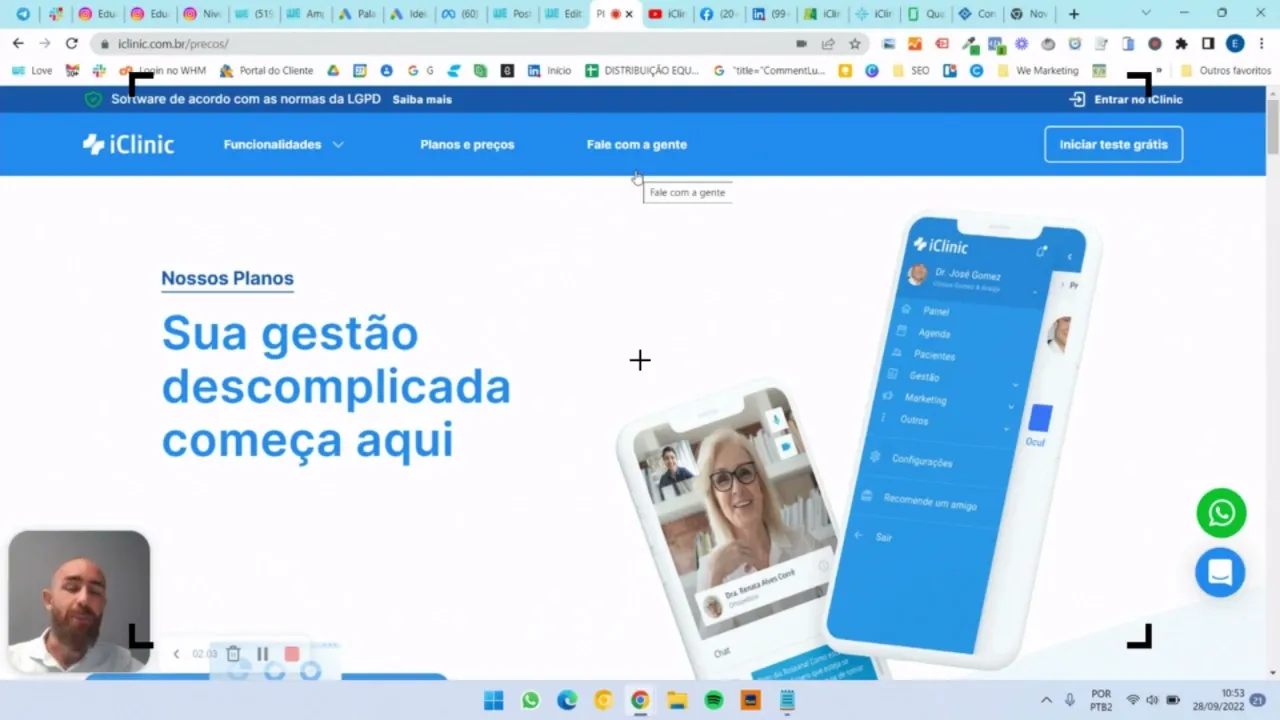Open the Saiba mais link in LGPD banner
Image resolution: width=1280 pixels, height=720 pixels.
pos(422,100)
